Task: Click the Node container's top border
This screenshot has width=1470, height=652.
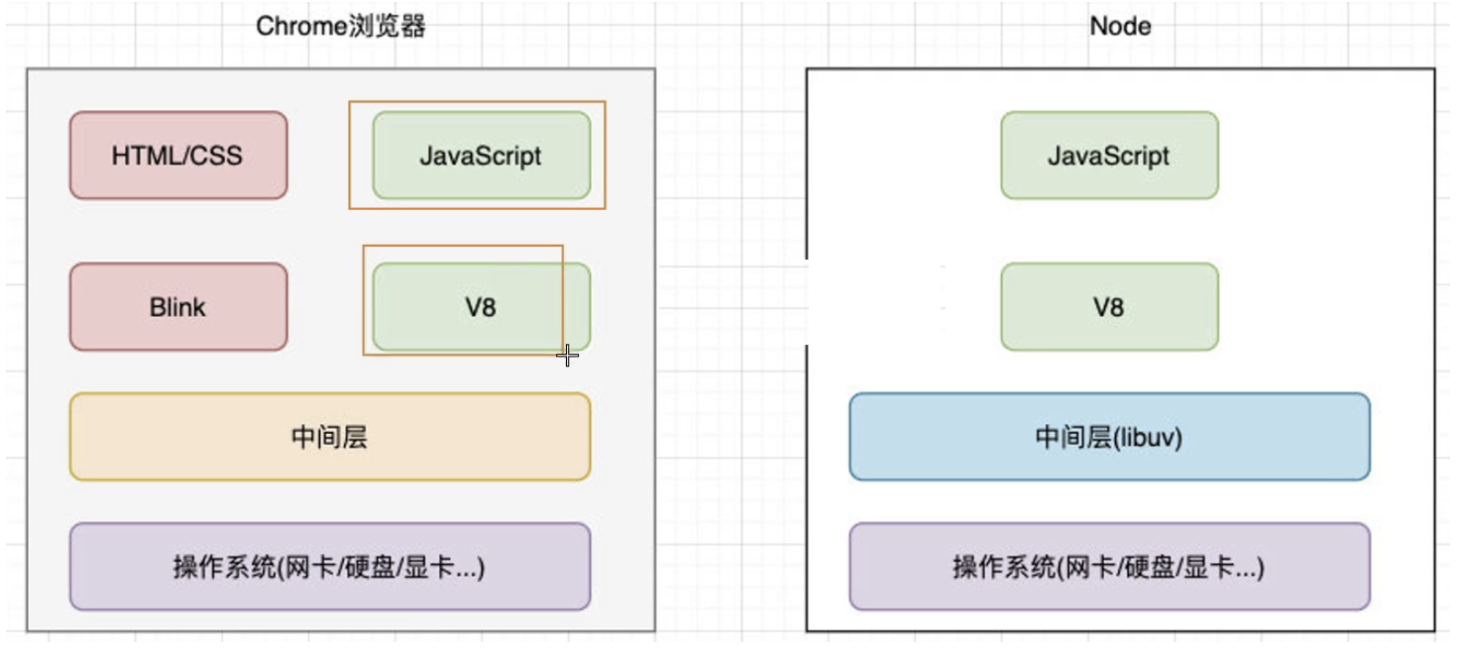Action: coord(1120,69)
